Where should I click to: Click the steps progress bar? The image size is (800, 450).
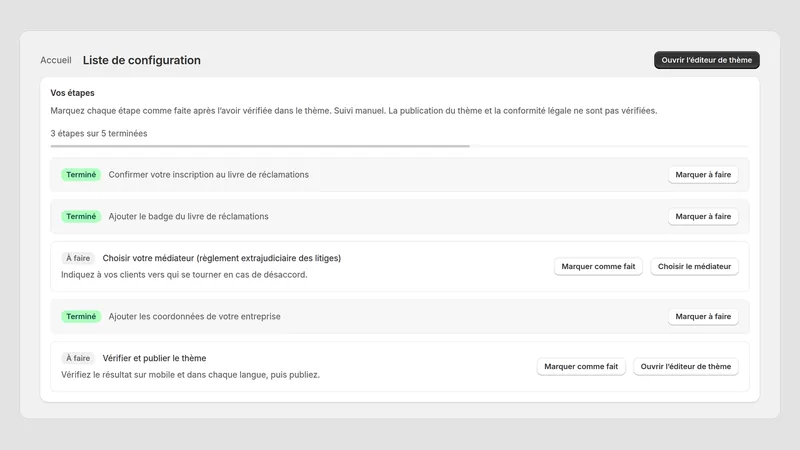tap(399, 146)
